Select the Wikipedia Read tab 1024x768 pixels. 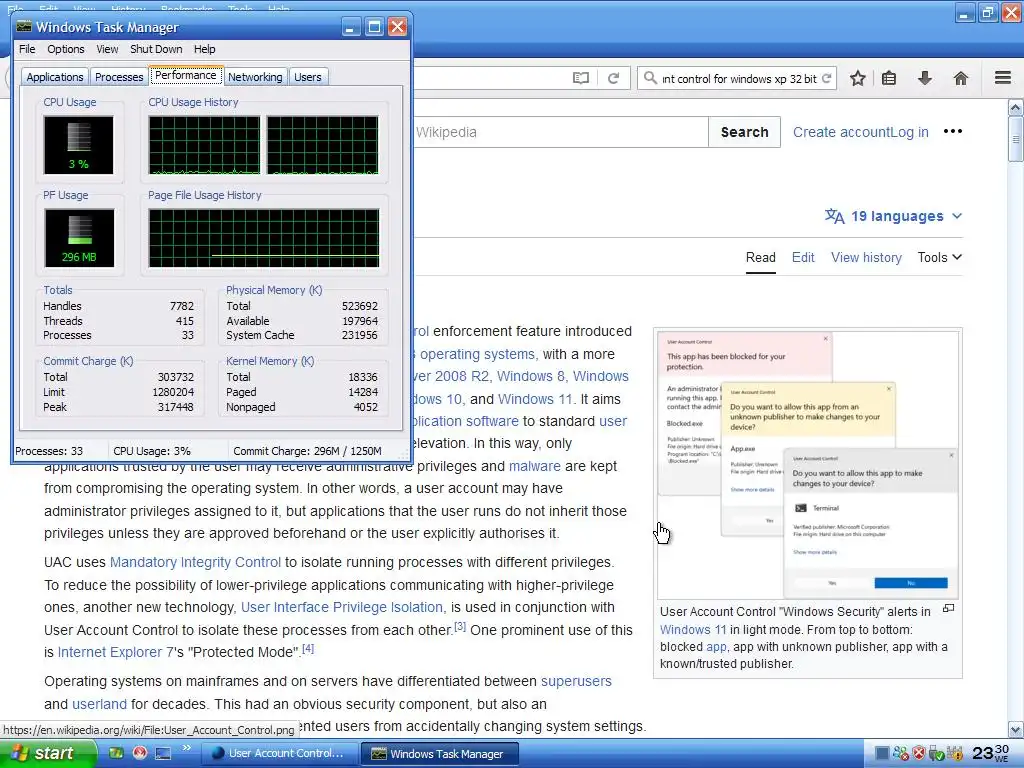(761, 257)
